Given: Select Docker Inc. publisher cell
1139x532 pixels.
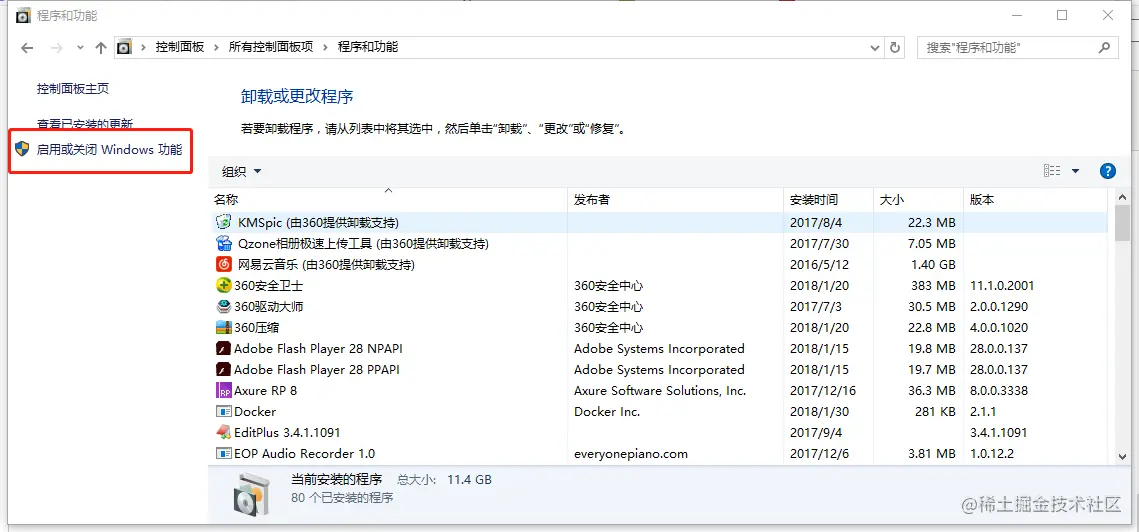Looking at the screenshot, I should click(x=607, y=411).
